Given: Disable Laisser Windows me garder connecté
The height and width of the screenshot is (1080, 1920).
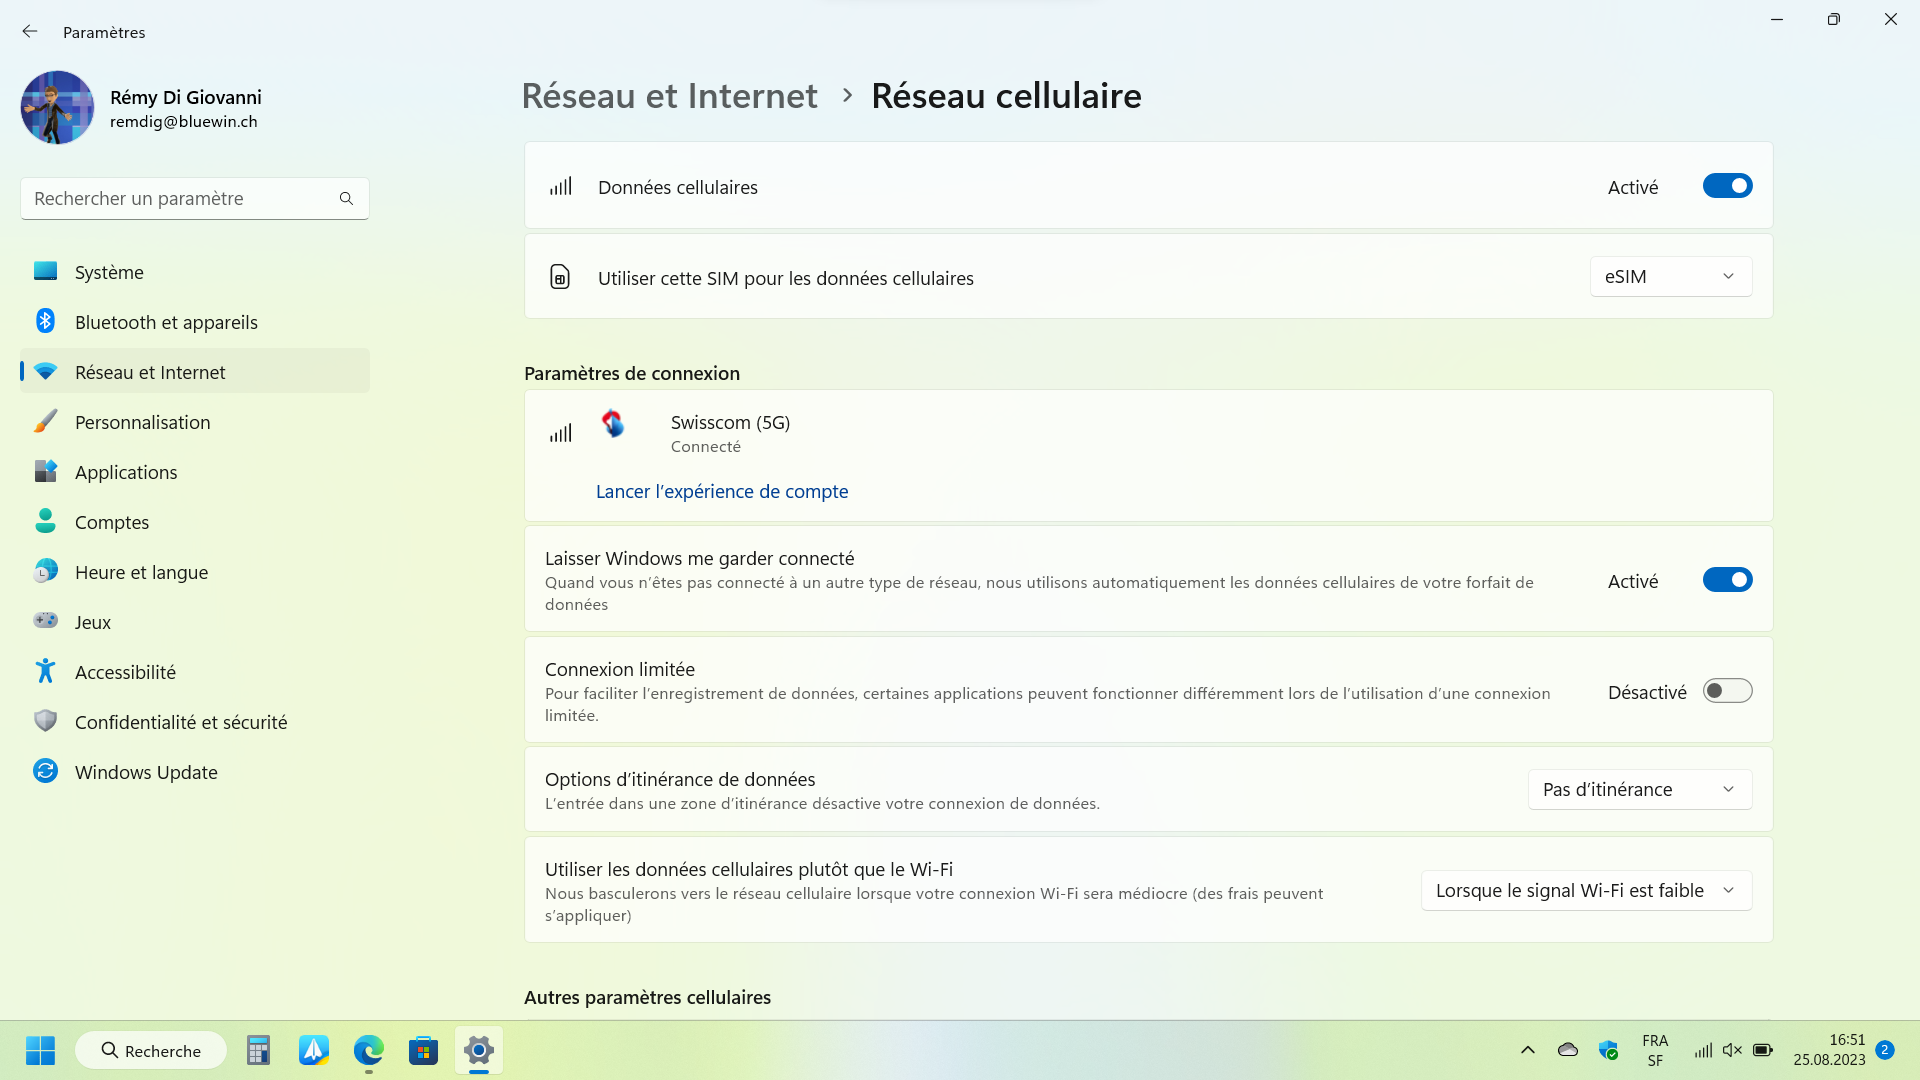Looking at the screenshot, I should [x=1727, y=580].
